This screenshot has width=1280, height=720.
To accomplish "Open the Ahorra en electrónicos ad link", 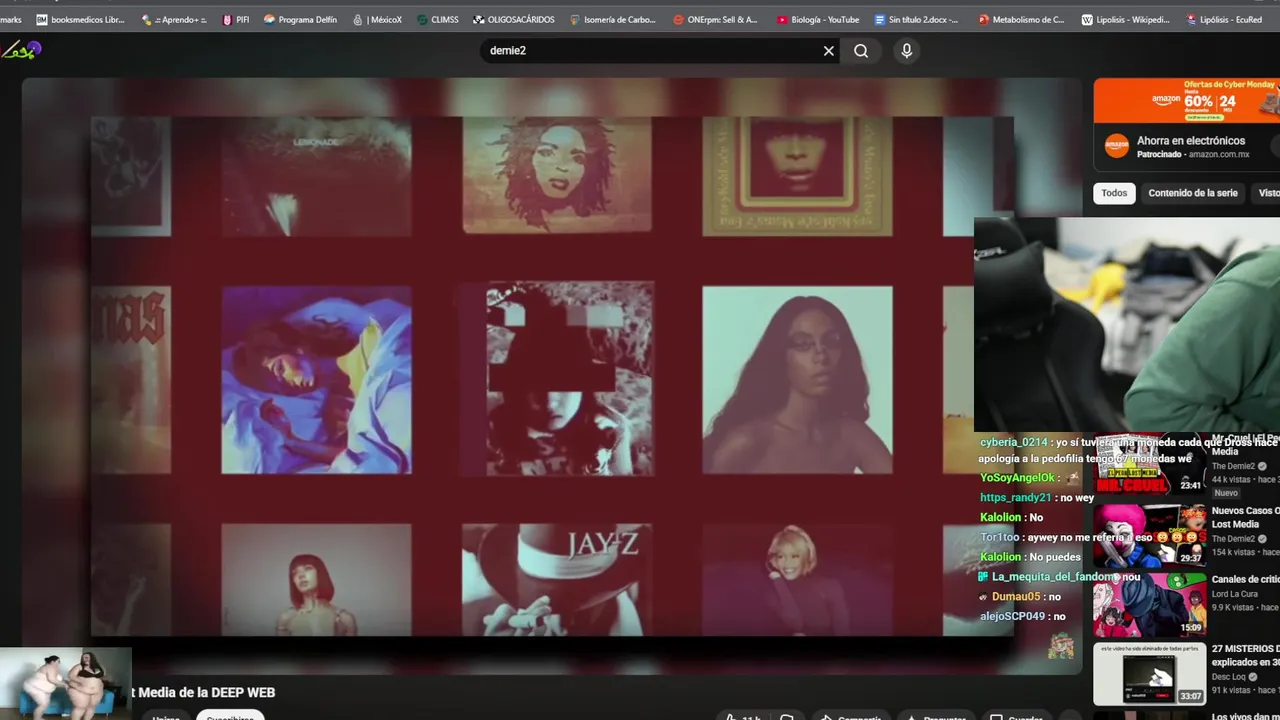I will click(1191, 141).
